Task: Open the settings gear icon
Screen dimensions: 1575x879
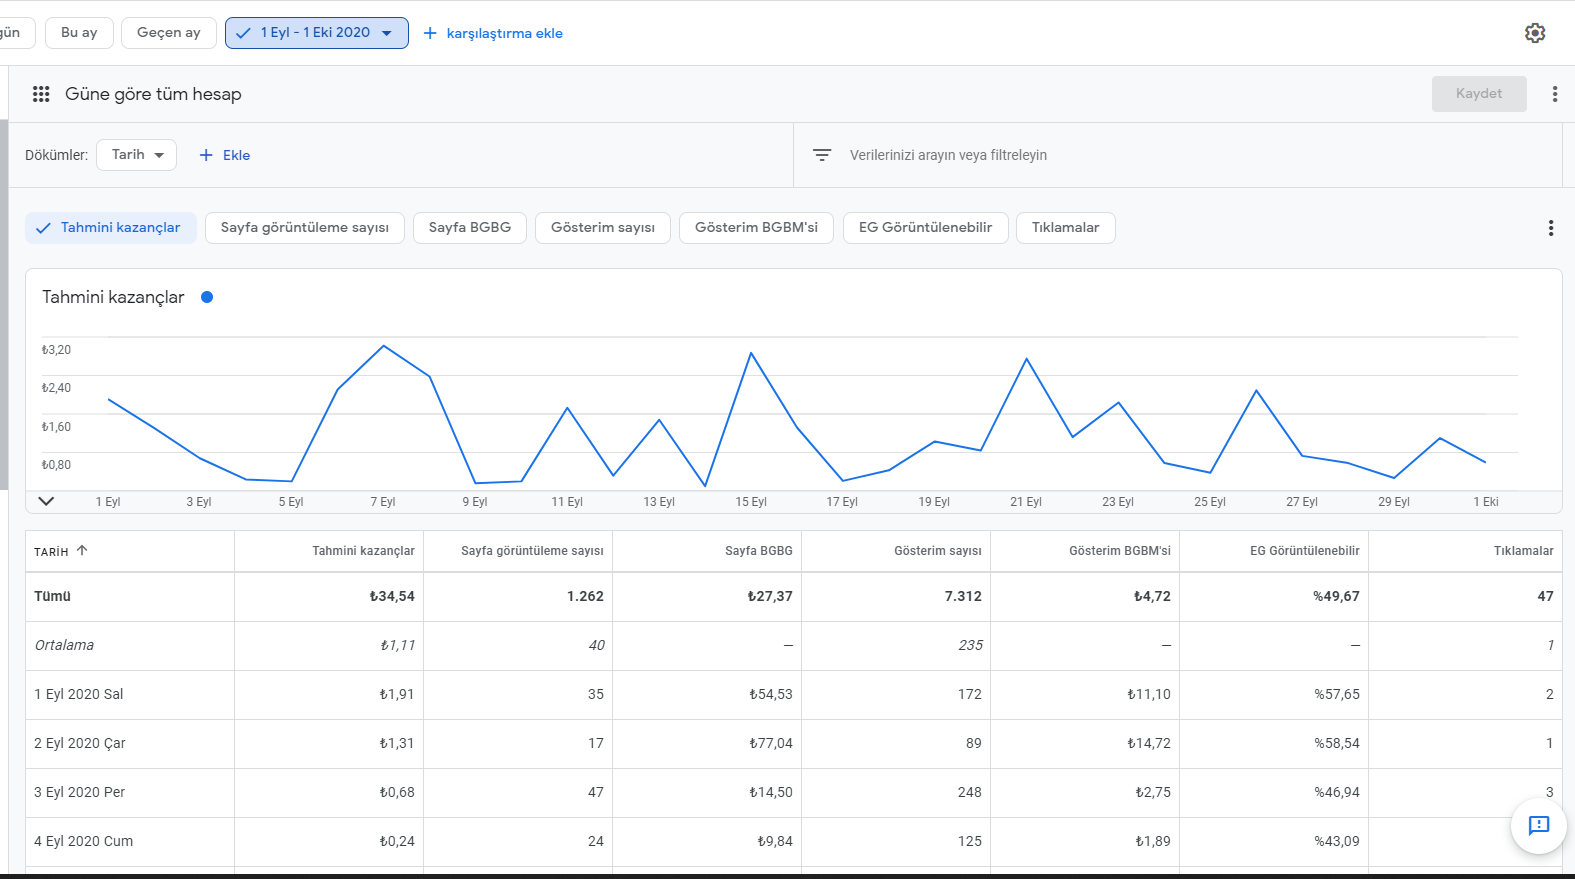Action: pos(1535,33)
